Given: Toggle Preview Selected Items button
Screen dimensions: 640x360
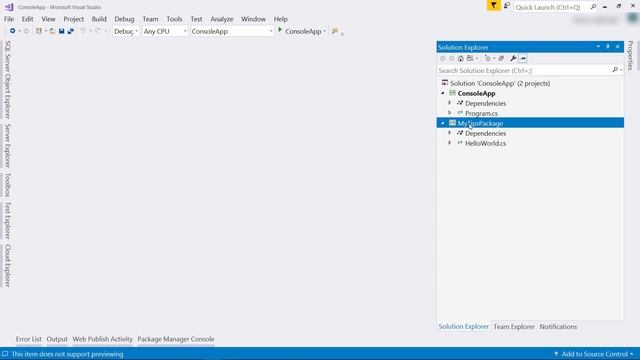Looking at the screenshot, I should (523, 58).
